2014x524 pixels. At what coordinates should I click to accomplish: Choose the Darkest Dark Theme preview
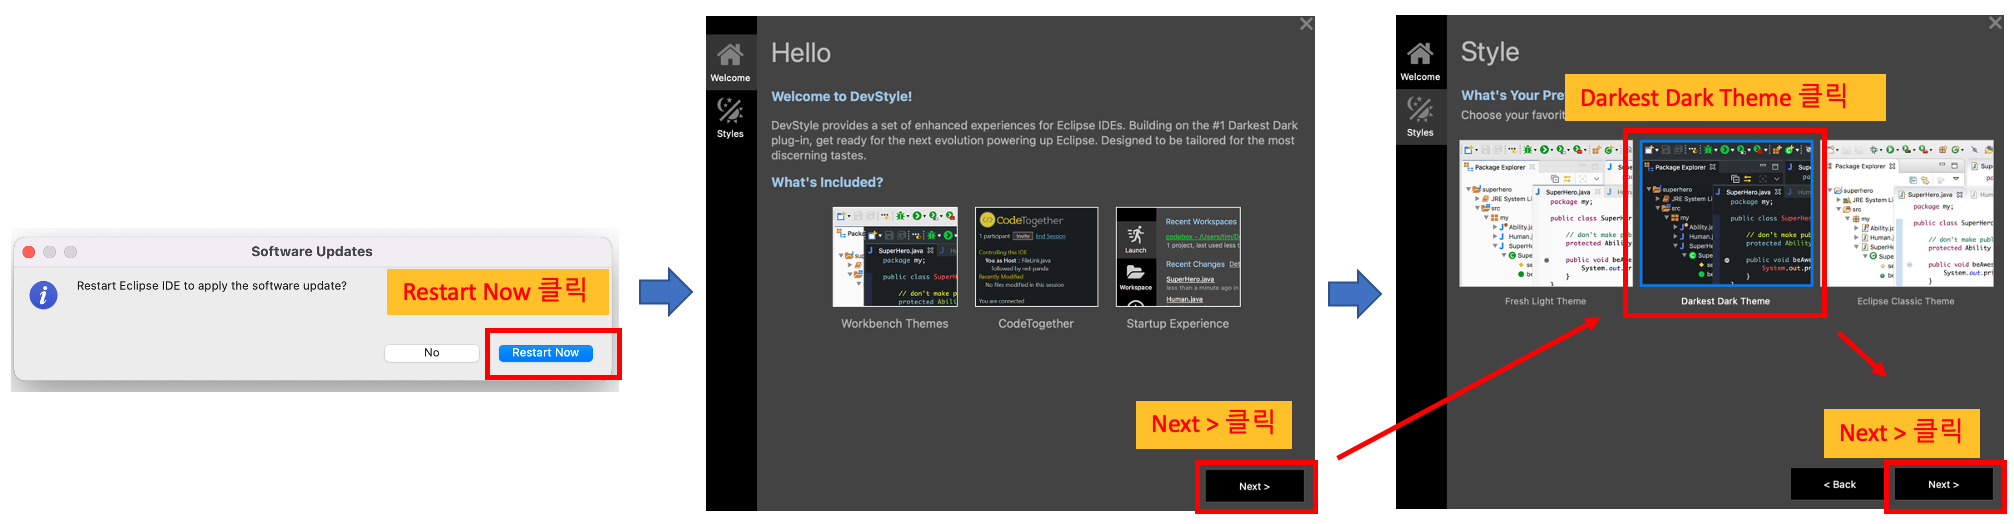[1726, 214]
